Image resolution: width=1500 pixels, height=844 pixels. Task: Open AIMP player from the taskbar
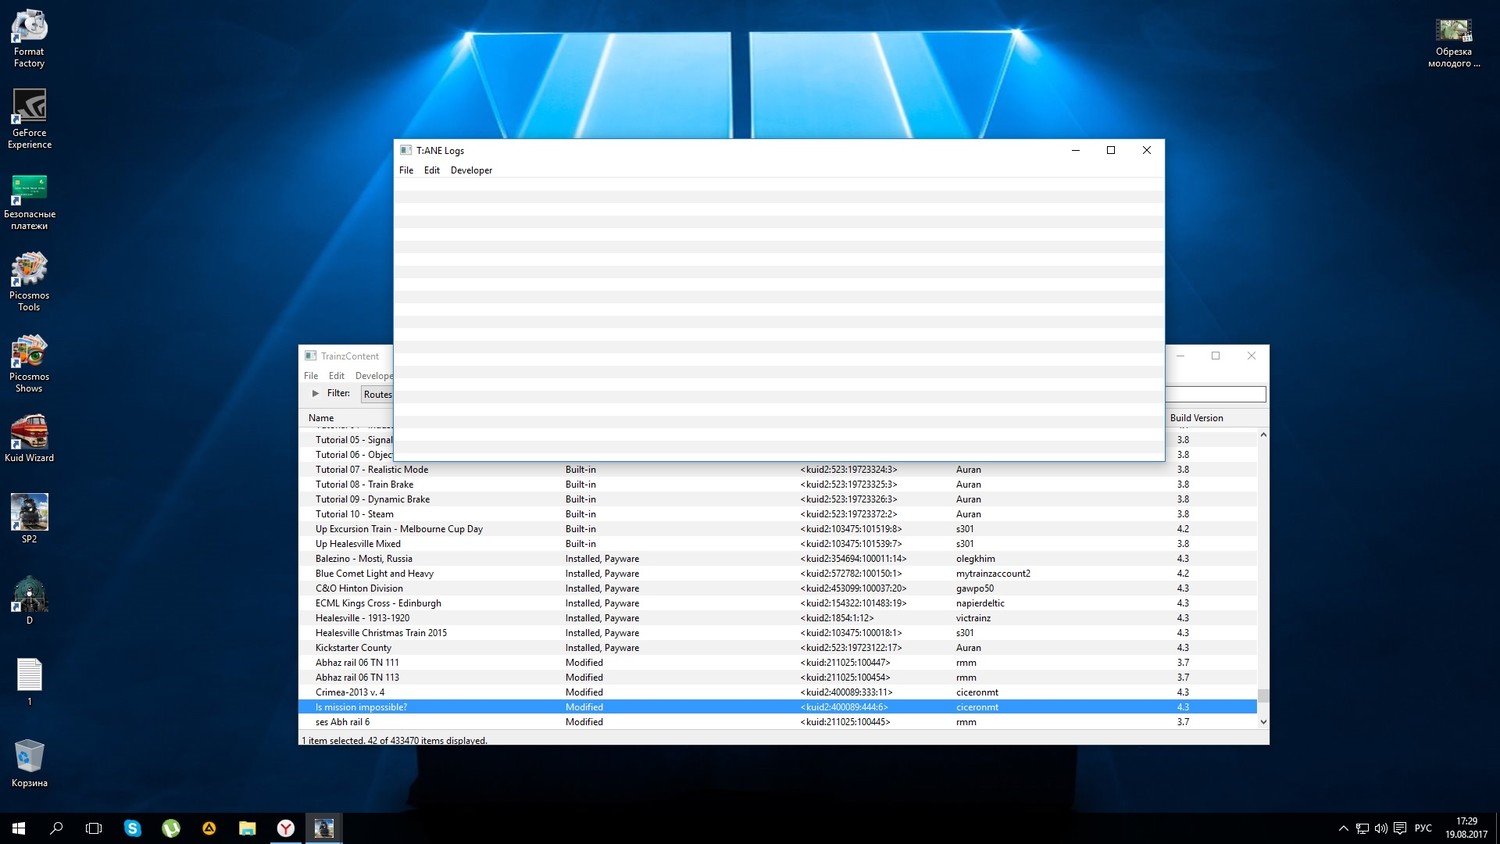coord(209,828)
